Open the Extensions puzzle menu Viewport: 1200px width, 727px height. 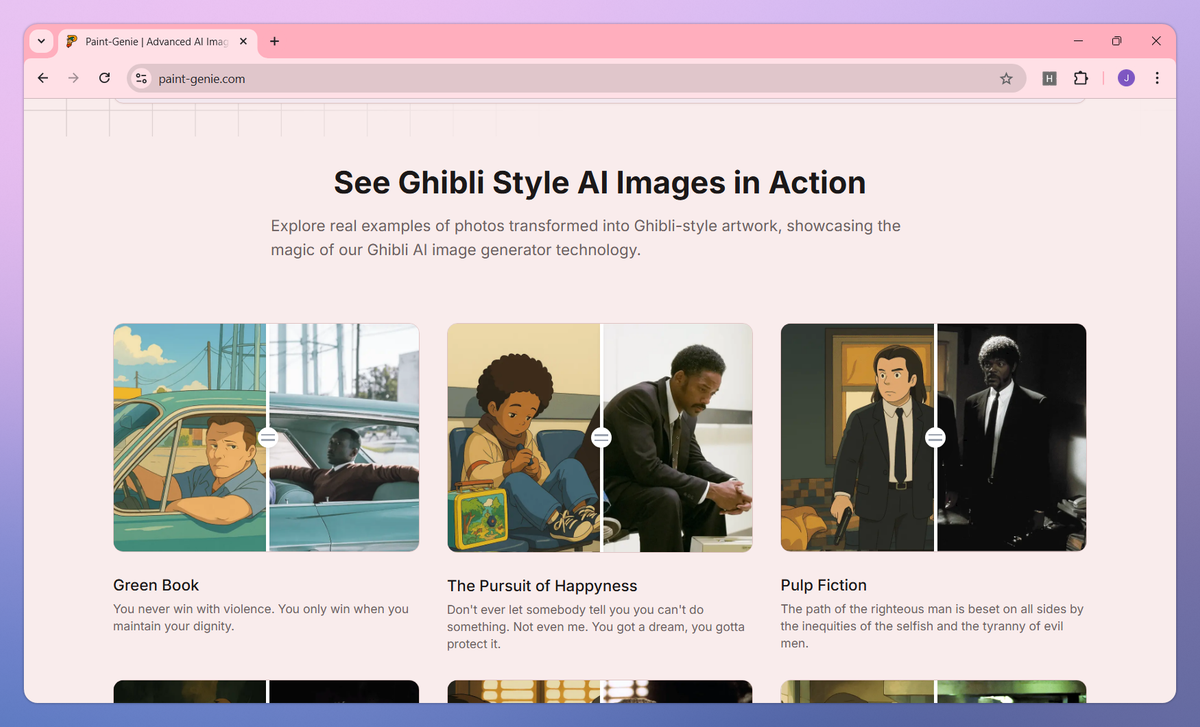1081,78
